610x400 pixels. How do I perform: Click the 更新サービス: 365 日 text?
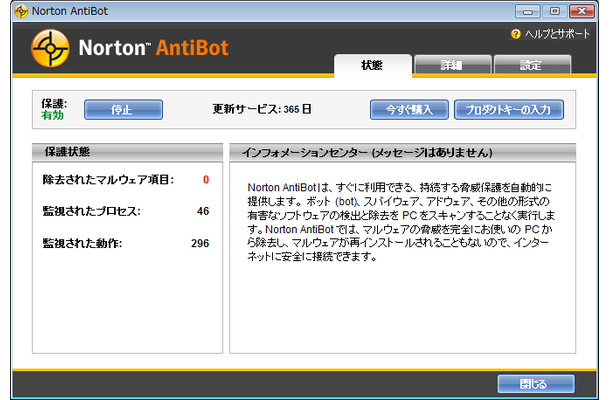tap(262, 109)
